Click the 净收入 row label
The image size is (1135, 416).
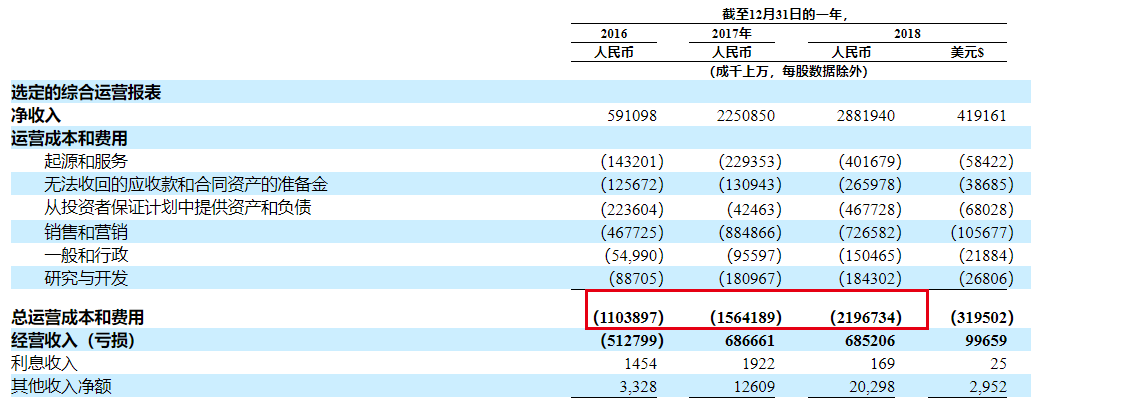[x=36, y=115]
